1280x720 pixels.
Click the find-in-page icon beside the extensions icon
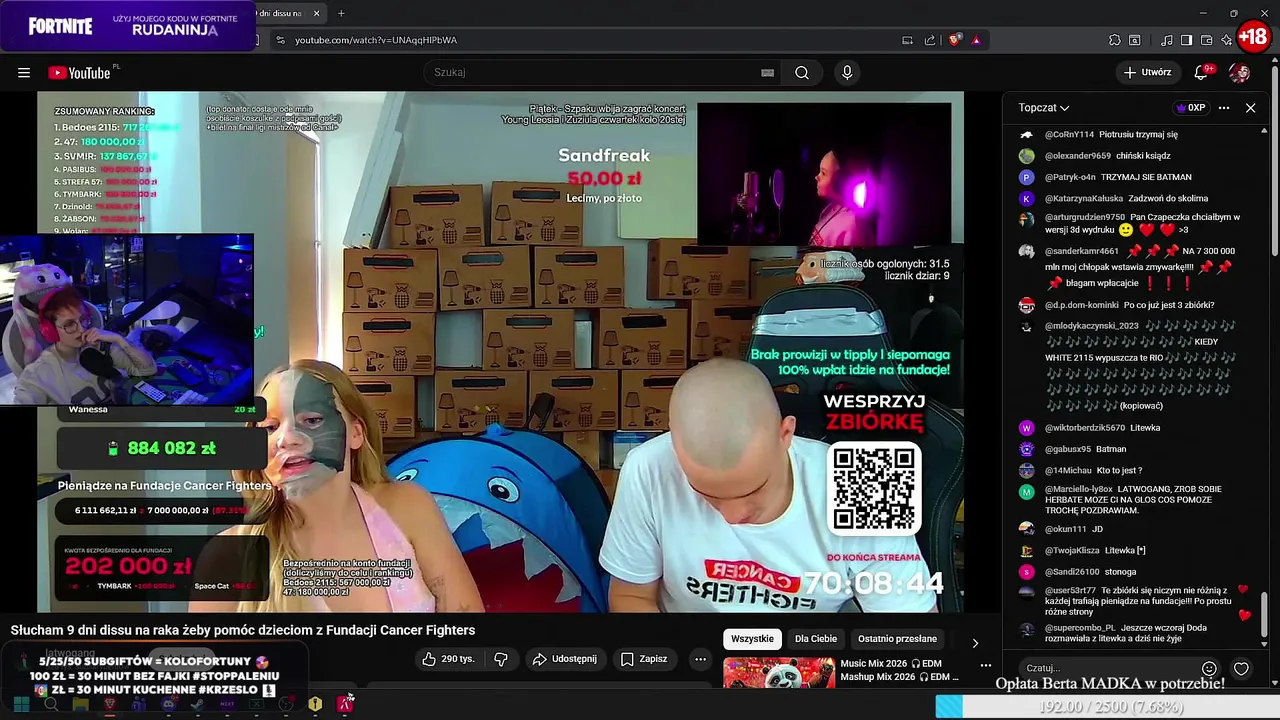(x=1135, y=40)
